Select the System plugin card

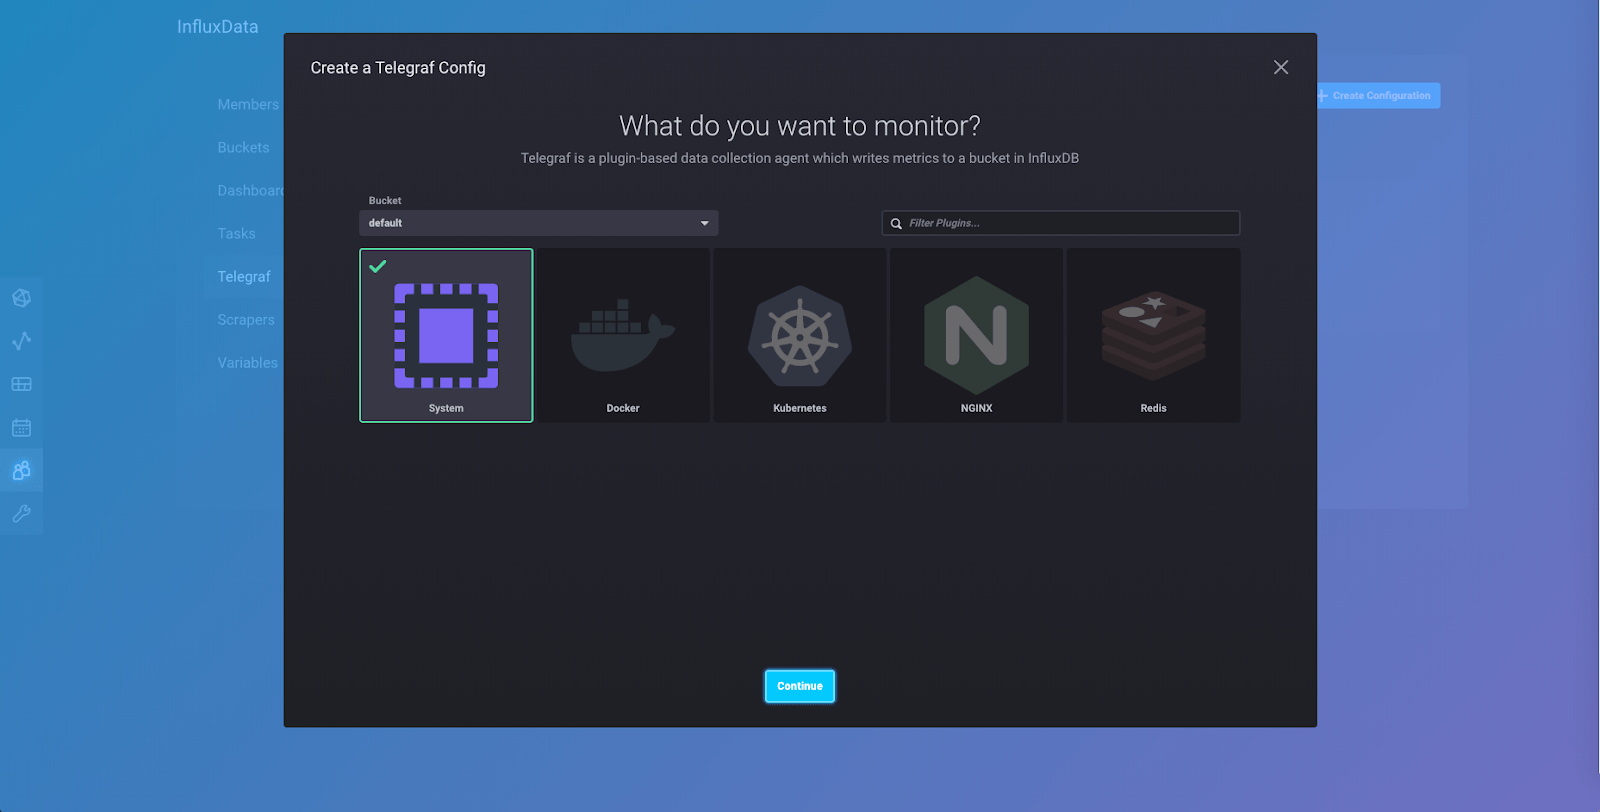(446, 335)
